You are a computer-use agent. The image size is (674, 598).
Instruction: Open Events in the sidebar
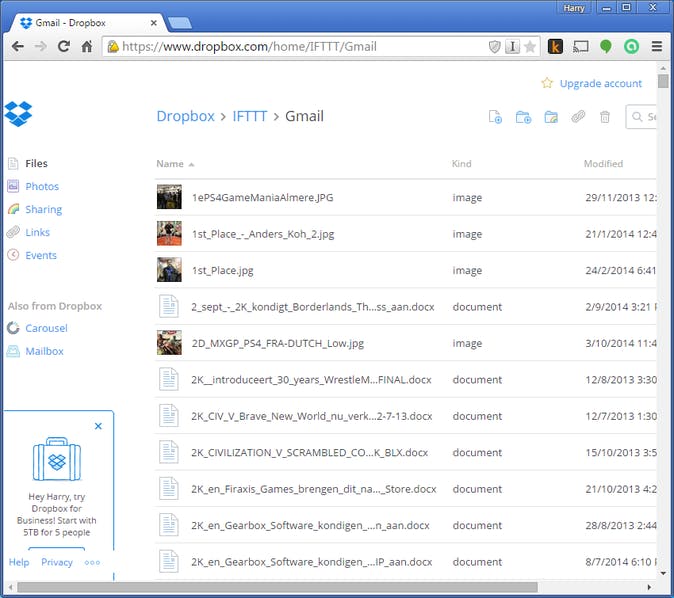[41, 255]
